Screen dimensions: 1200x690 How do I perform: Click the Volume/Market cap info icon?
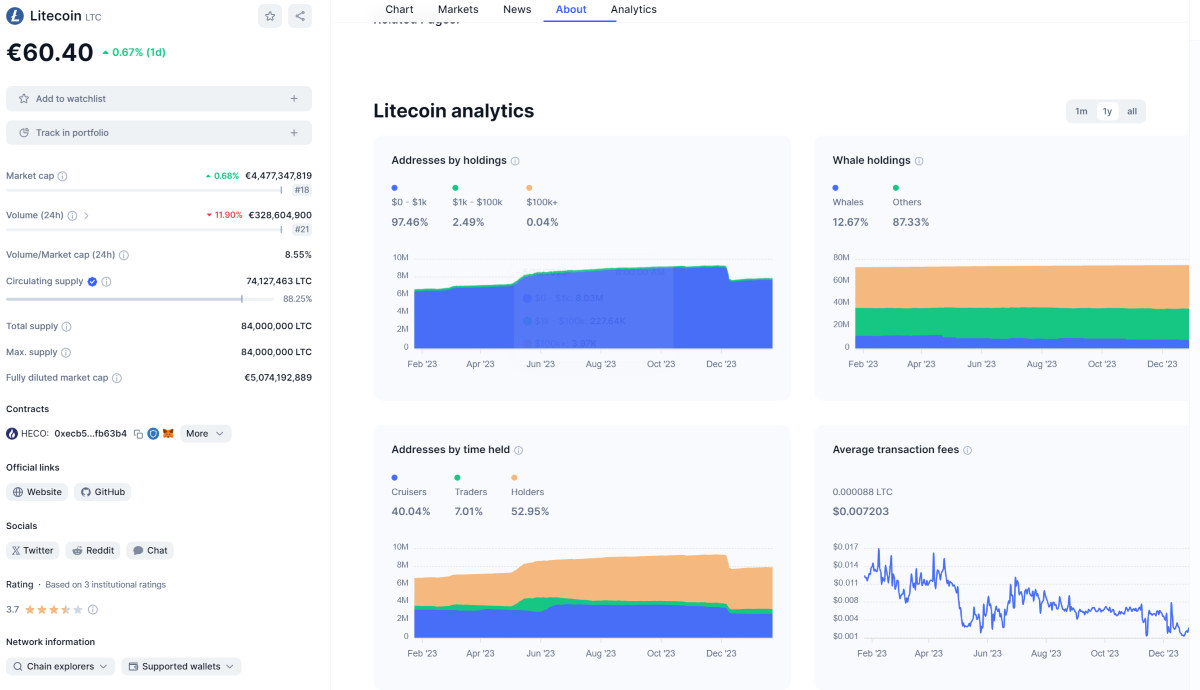[124, 255]
